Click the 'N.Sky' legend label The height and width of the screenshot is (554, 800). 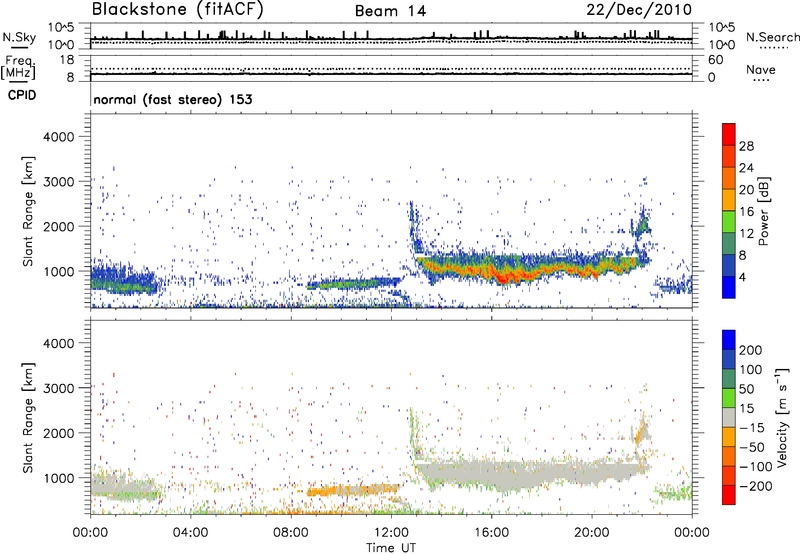(x=19, y=37)
